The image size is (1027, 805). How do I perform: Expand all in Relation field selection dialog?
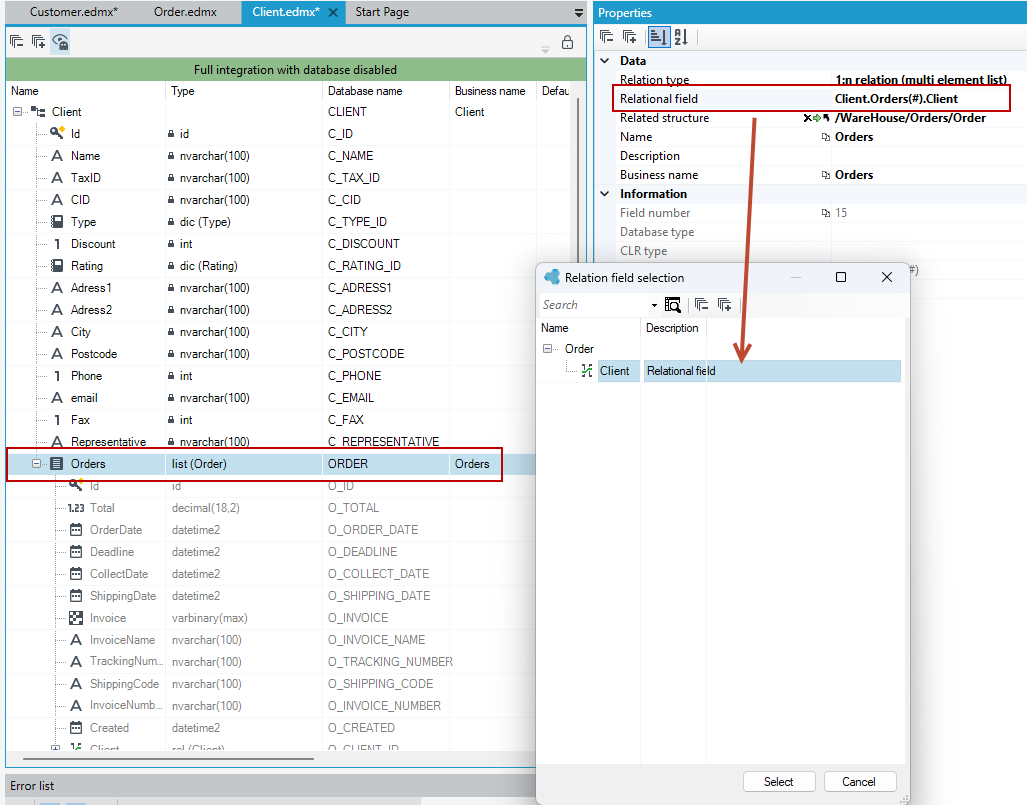click(x=724, y=305)
